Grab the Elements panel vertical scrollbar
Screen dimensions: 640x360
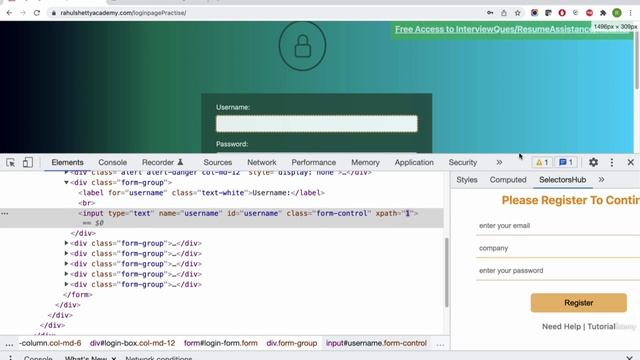click(447, 272)
